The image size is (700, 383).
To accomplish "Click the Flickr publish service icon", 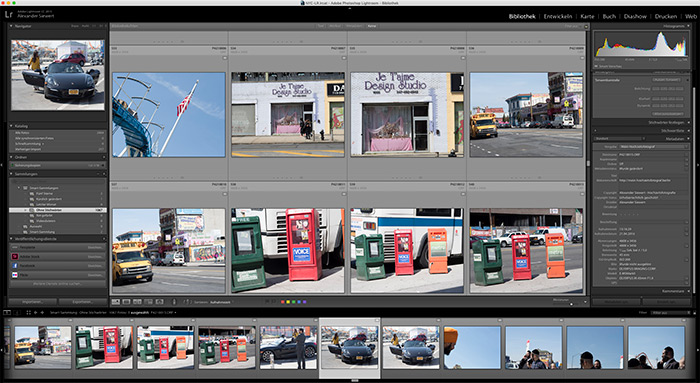I will (15, 275).
